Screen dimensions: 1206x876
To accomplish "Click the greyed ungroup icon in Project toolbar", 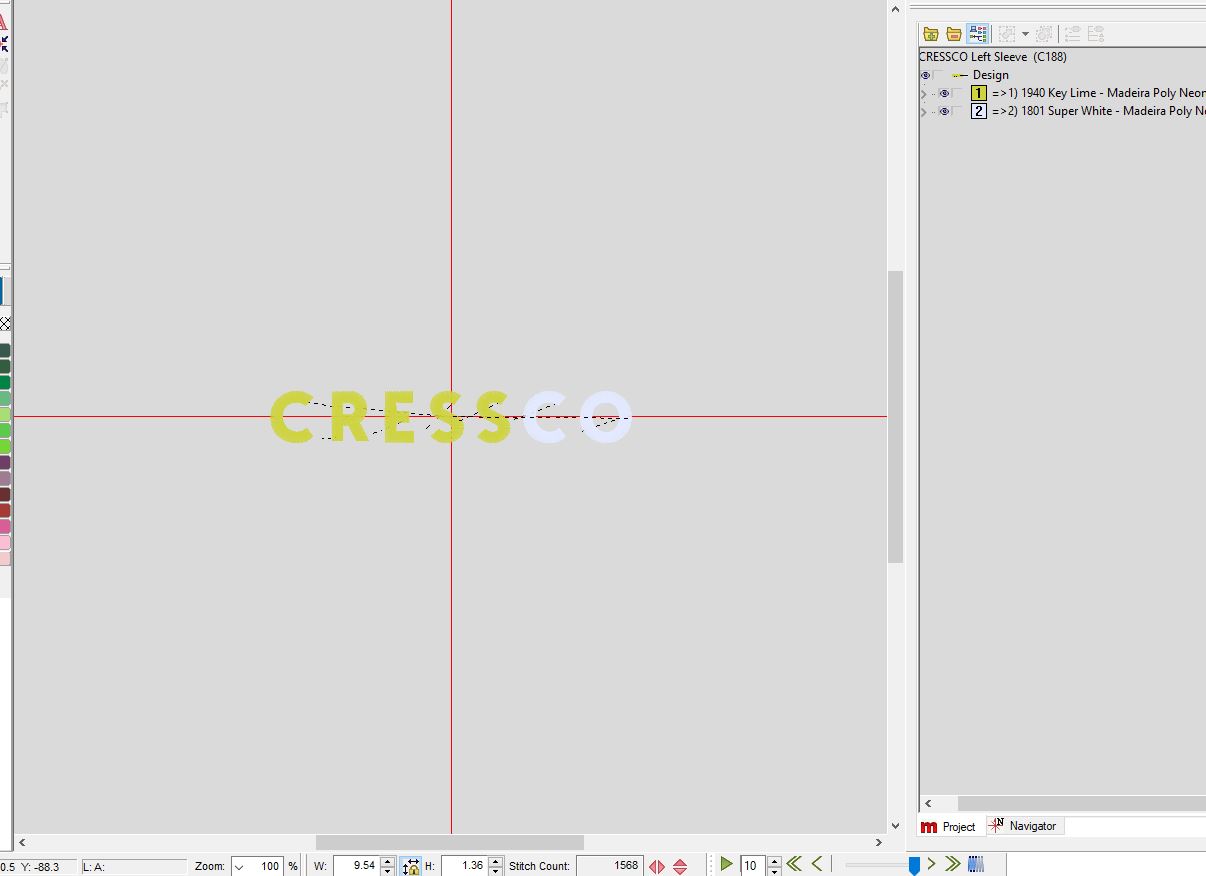I will pos(1044,34).
